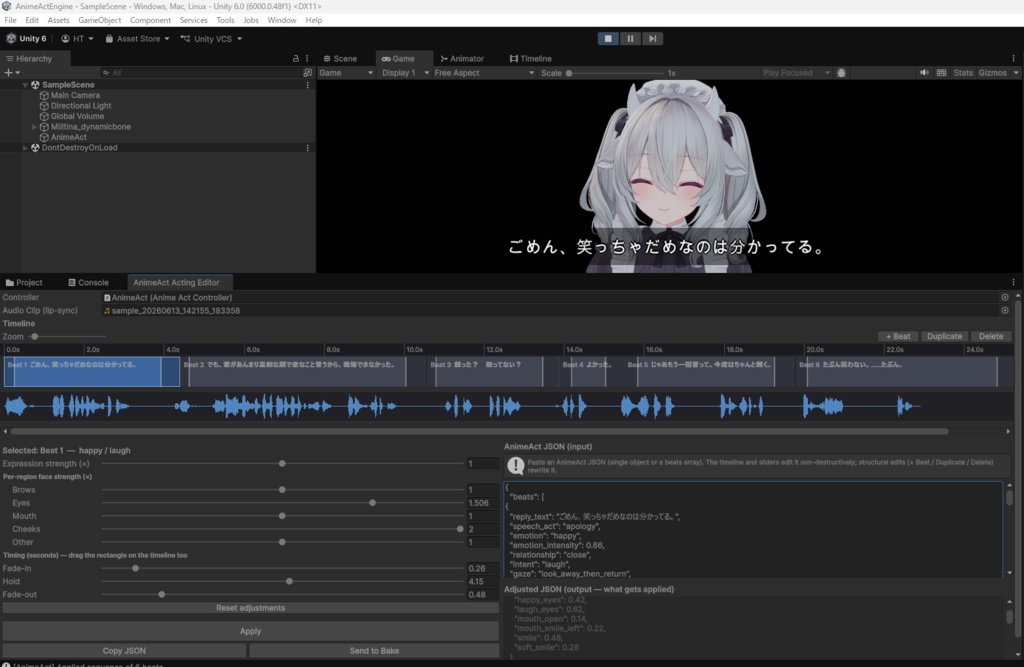Open the Display 1 dropdown
This screenshot has width=1024, height=667.
coord(405,73)
